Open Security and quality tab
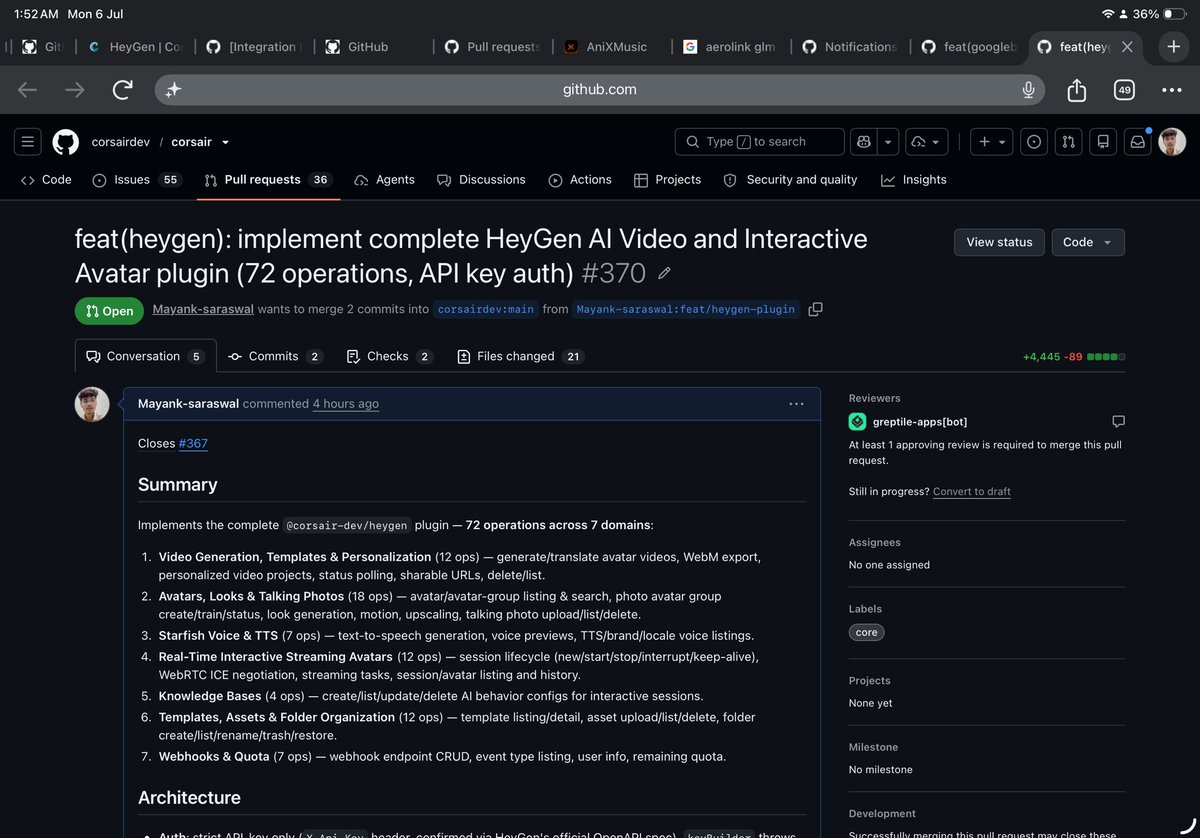Viewport: 1200px width, 838px height. [x=791, y=180]
